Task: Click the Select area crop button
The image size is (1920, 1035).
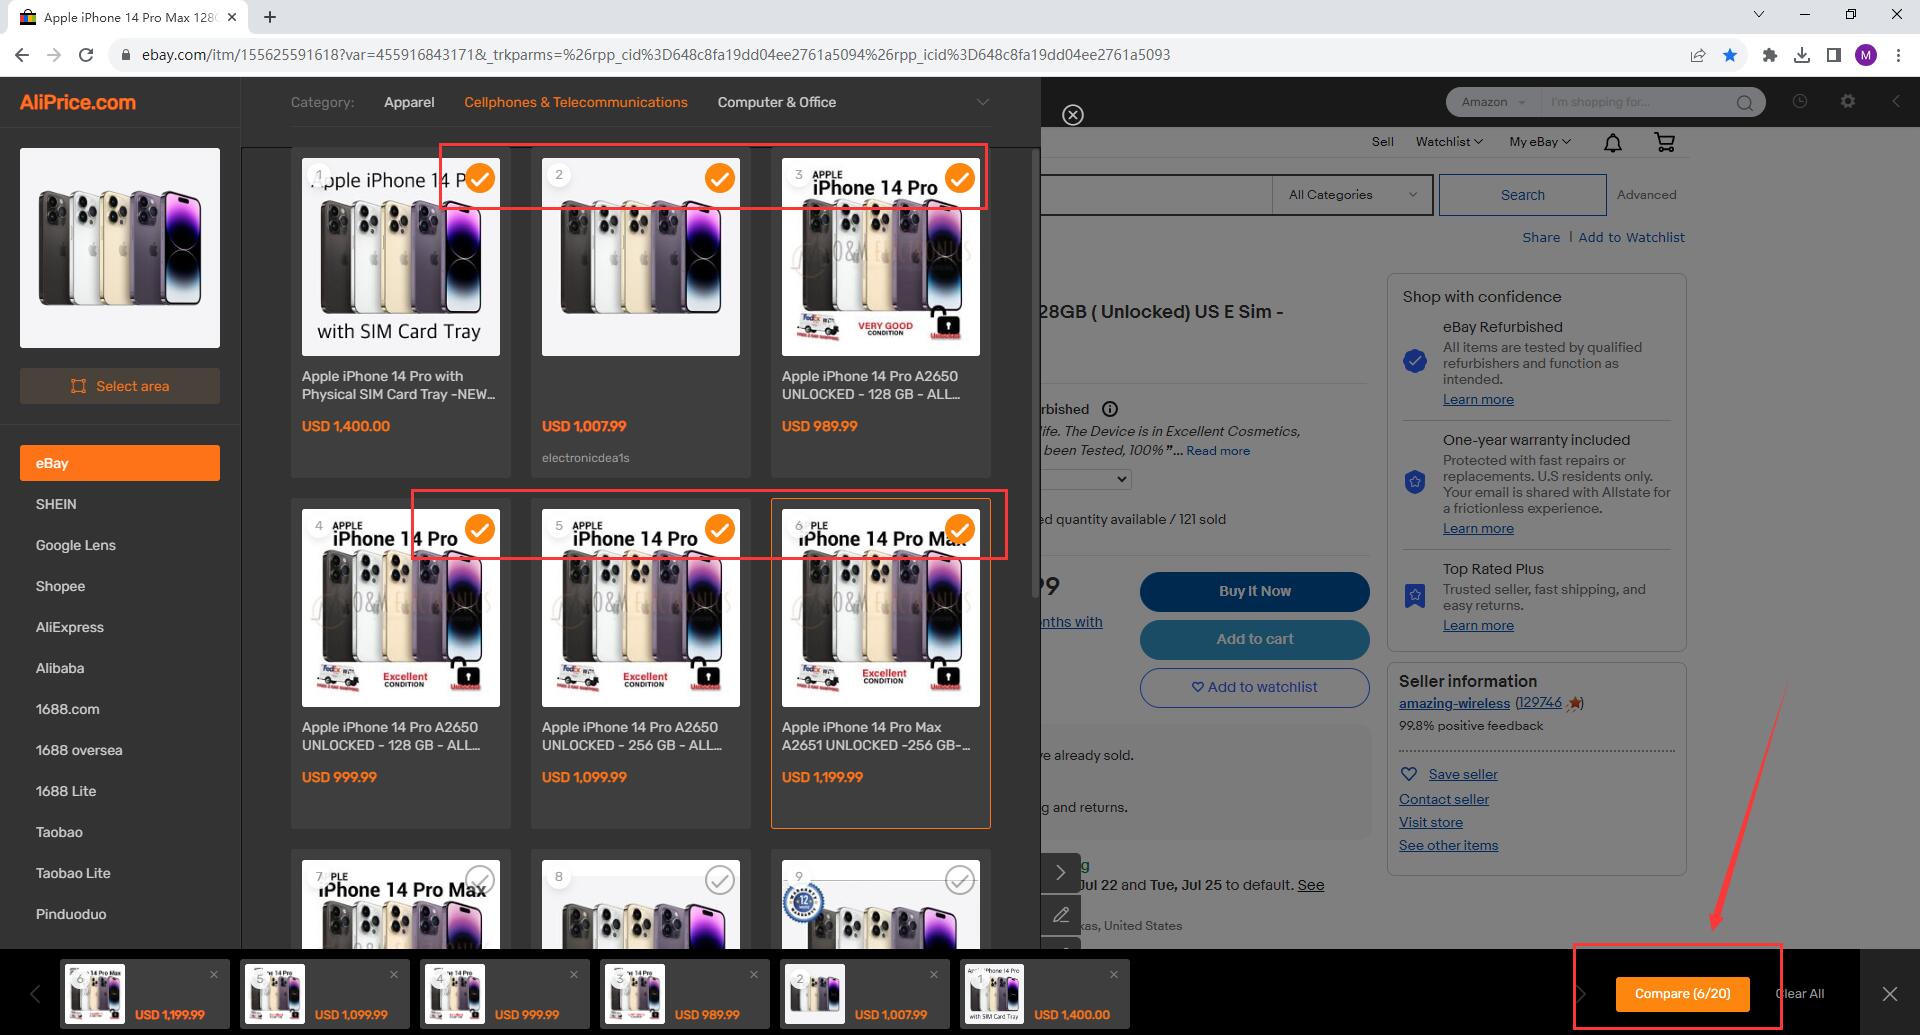Action: (x=120, y=386)
